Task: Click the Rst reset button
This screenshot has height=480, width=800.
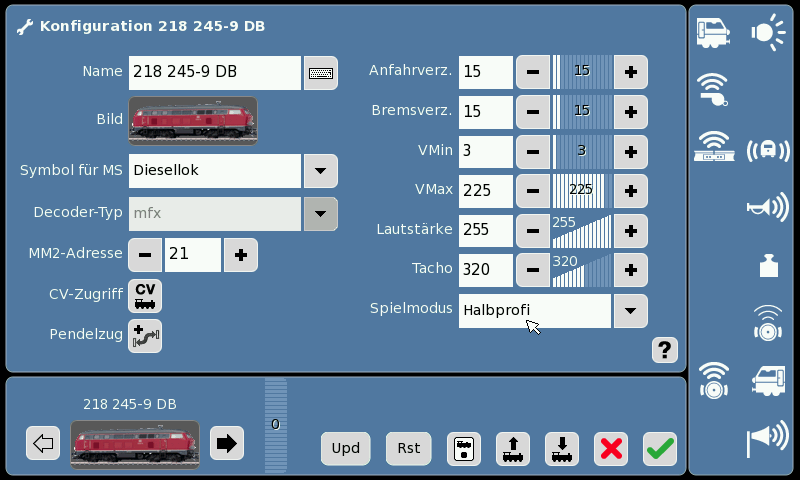Action: coord(409,449)
